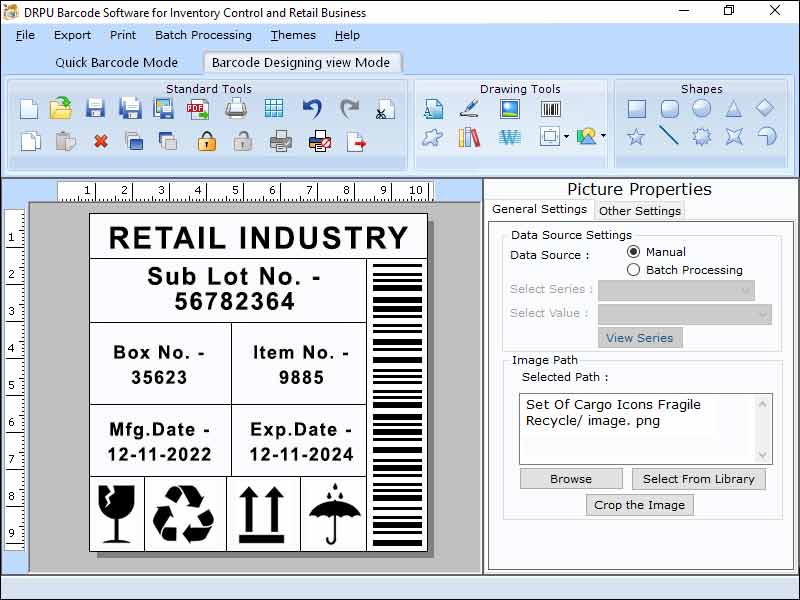Delete selection with the red X icon

click(101, 141)
